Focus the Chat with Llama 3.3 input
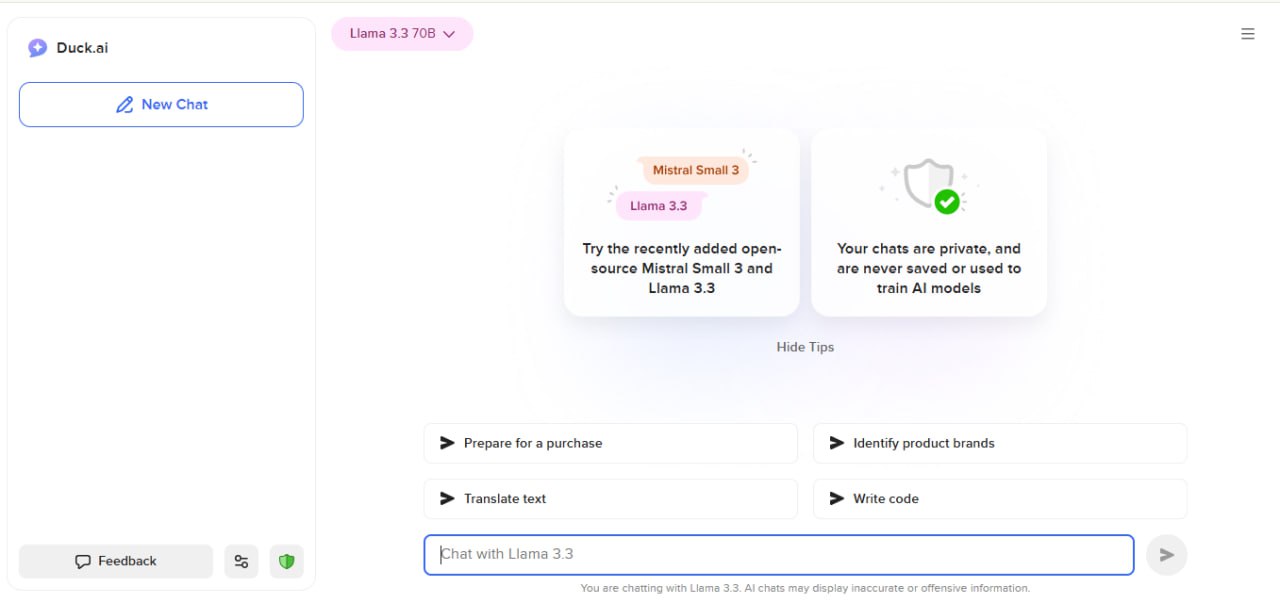 click(x=778, y=555)
